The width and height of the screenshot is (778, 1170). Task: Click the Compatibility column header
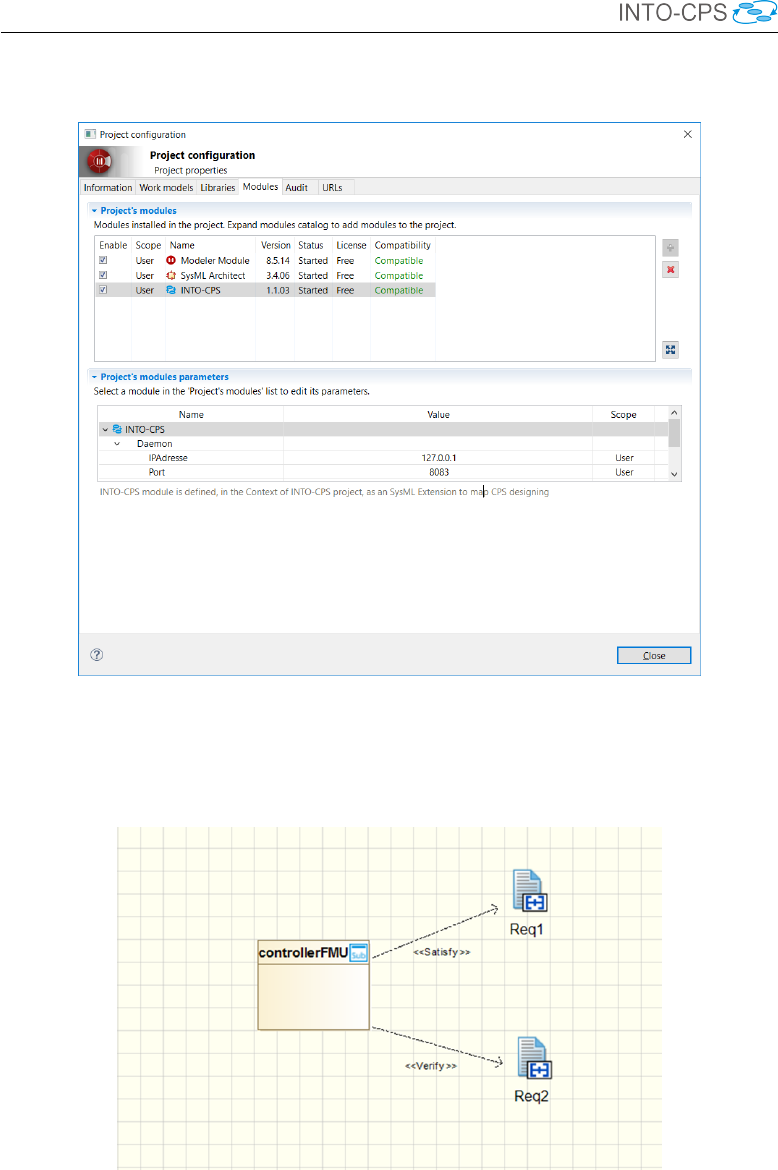403,245
